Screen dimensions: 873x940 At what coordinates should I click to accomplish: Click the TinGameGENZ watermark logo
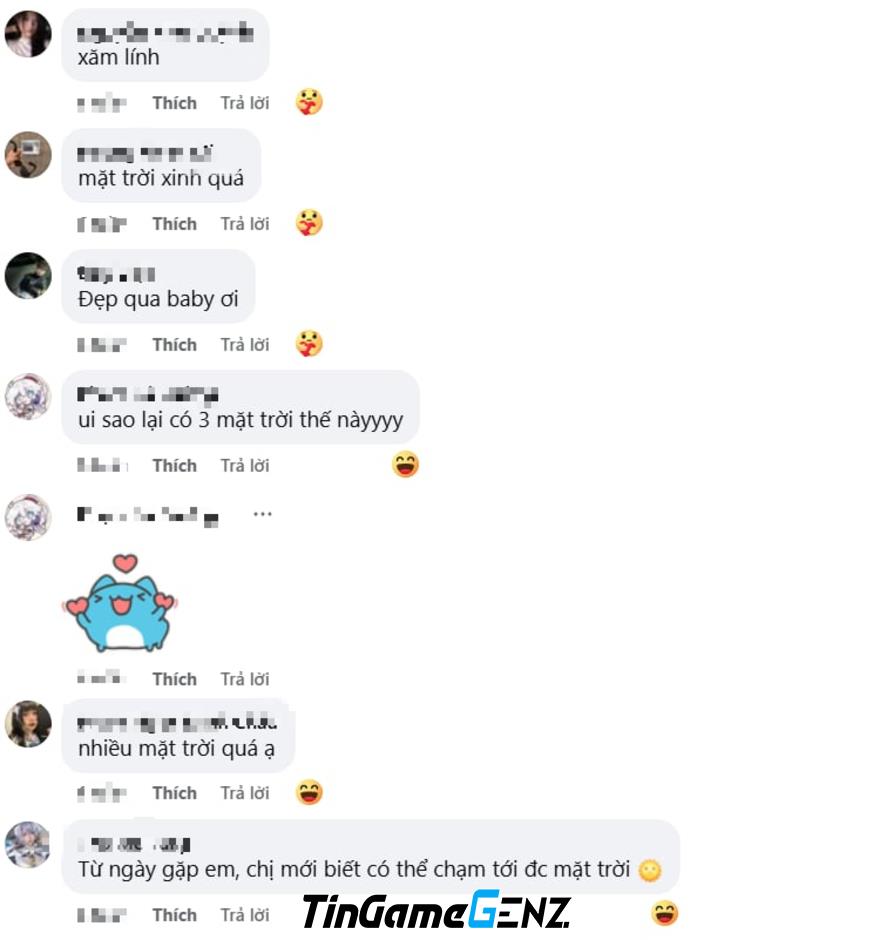[436, 910]
